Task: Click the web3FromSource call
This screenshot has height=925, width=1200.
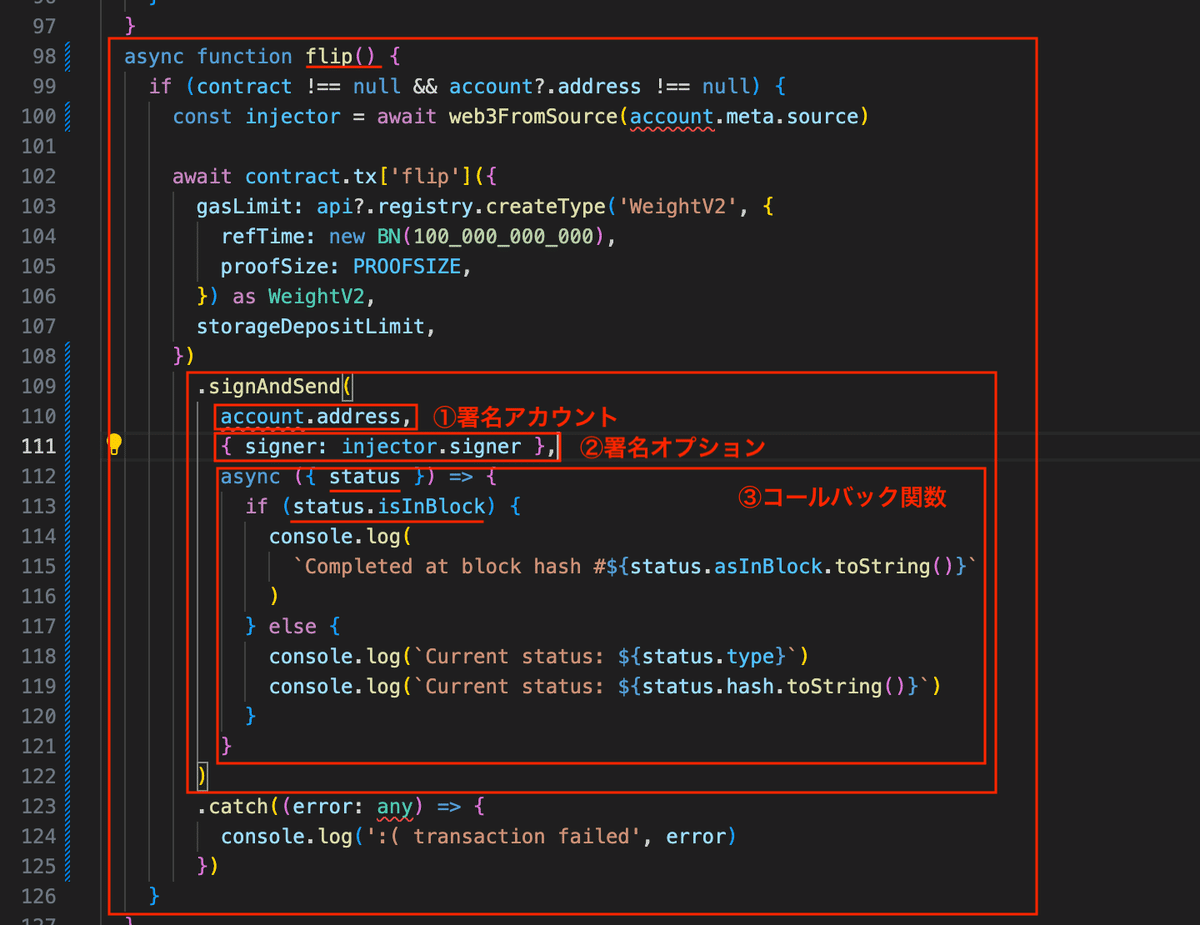Action: pos(534,116)
